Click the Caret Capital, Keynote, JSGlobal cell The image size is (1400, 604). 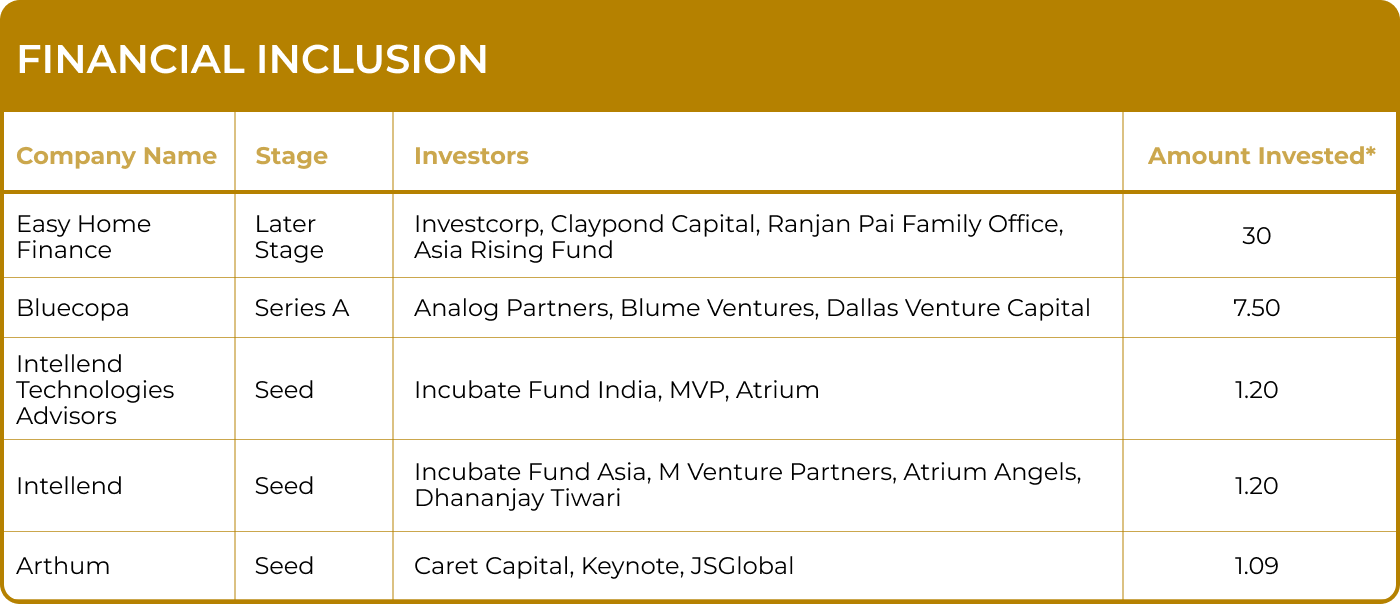click(604, 566)
